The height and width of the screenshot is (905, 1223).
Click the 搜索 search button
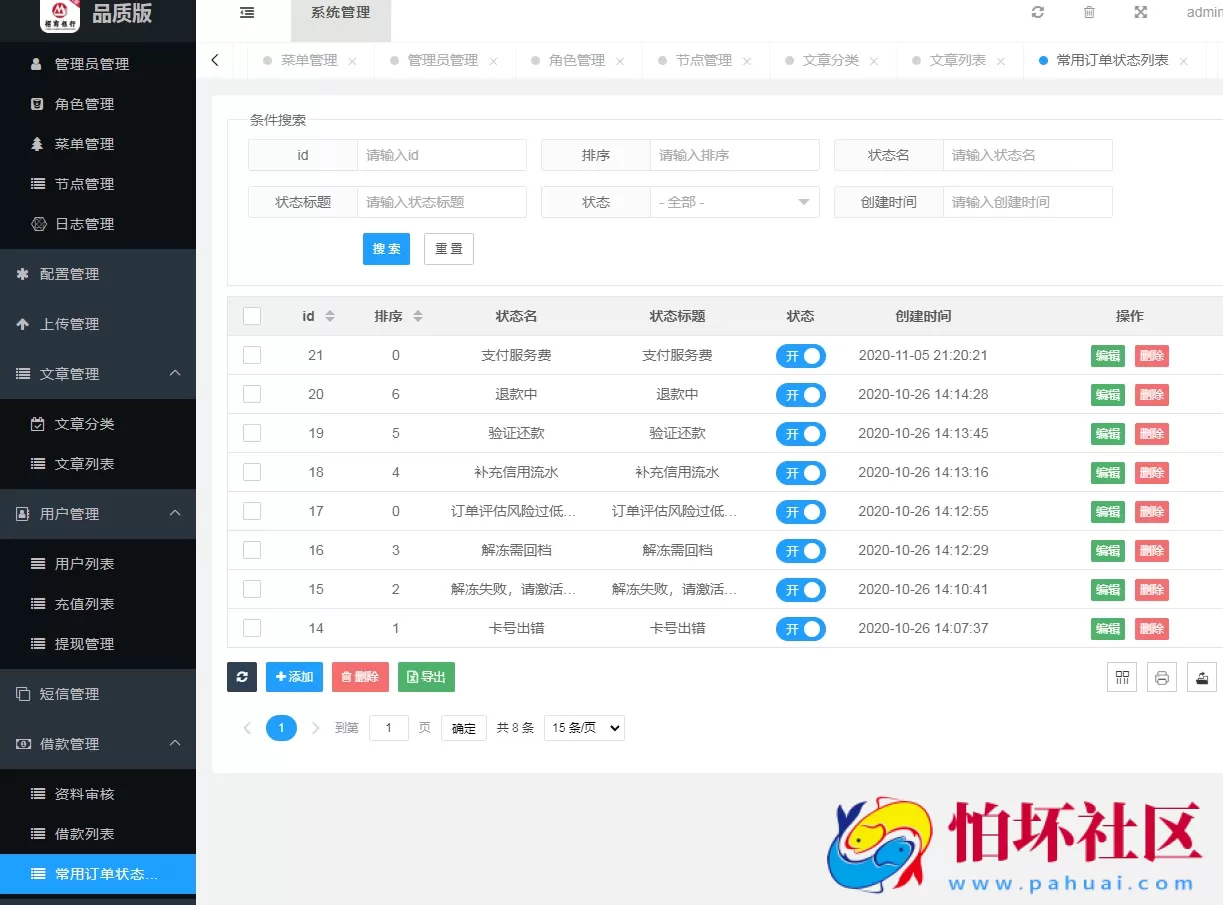(386, 248)
